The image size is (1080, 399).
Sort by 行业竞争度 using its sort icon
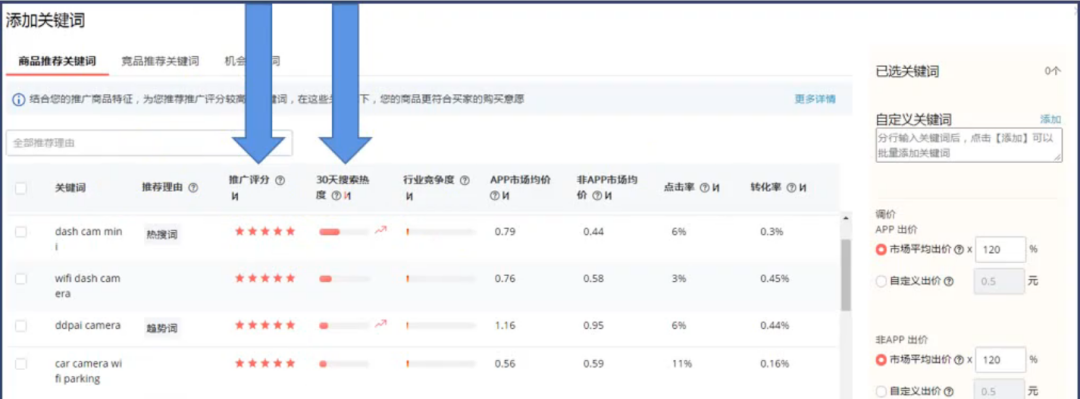point(409,197)
